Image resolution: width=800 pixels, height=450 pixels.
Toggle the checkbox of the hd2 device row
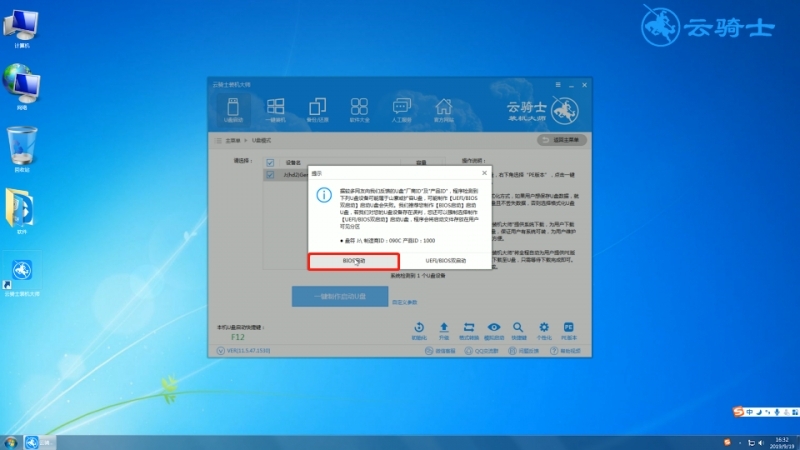[270, 174]
